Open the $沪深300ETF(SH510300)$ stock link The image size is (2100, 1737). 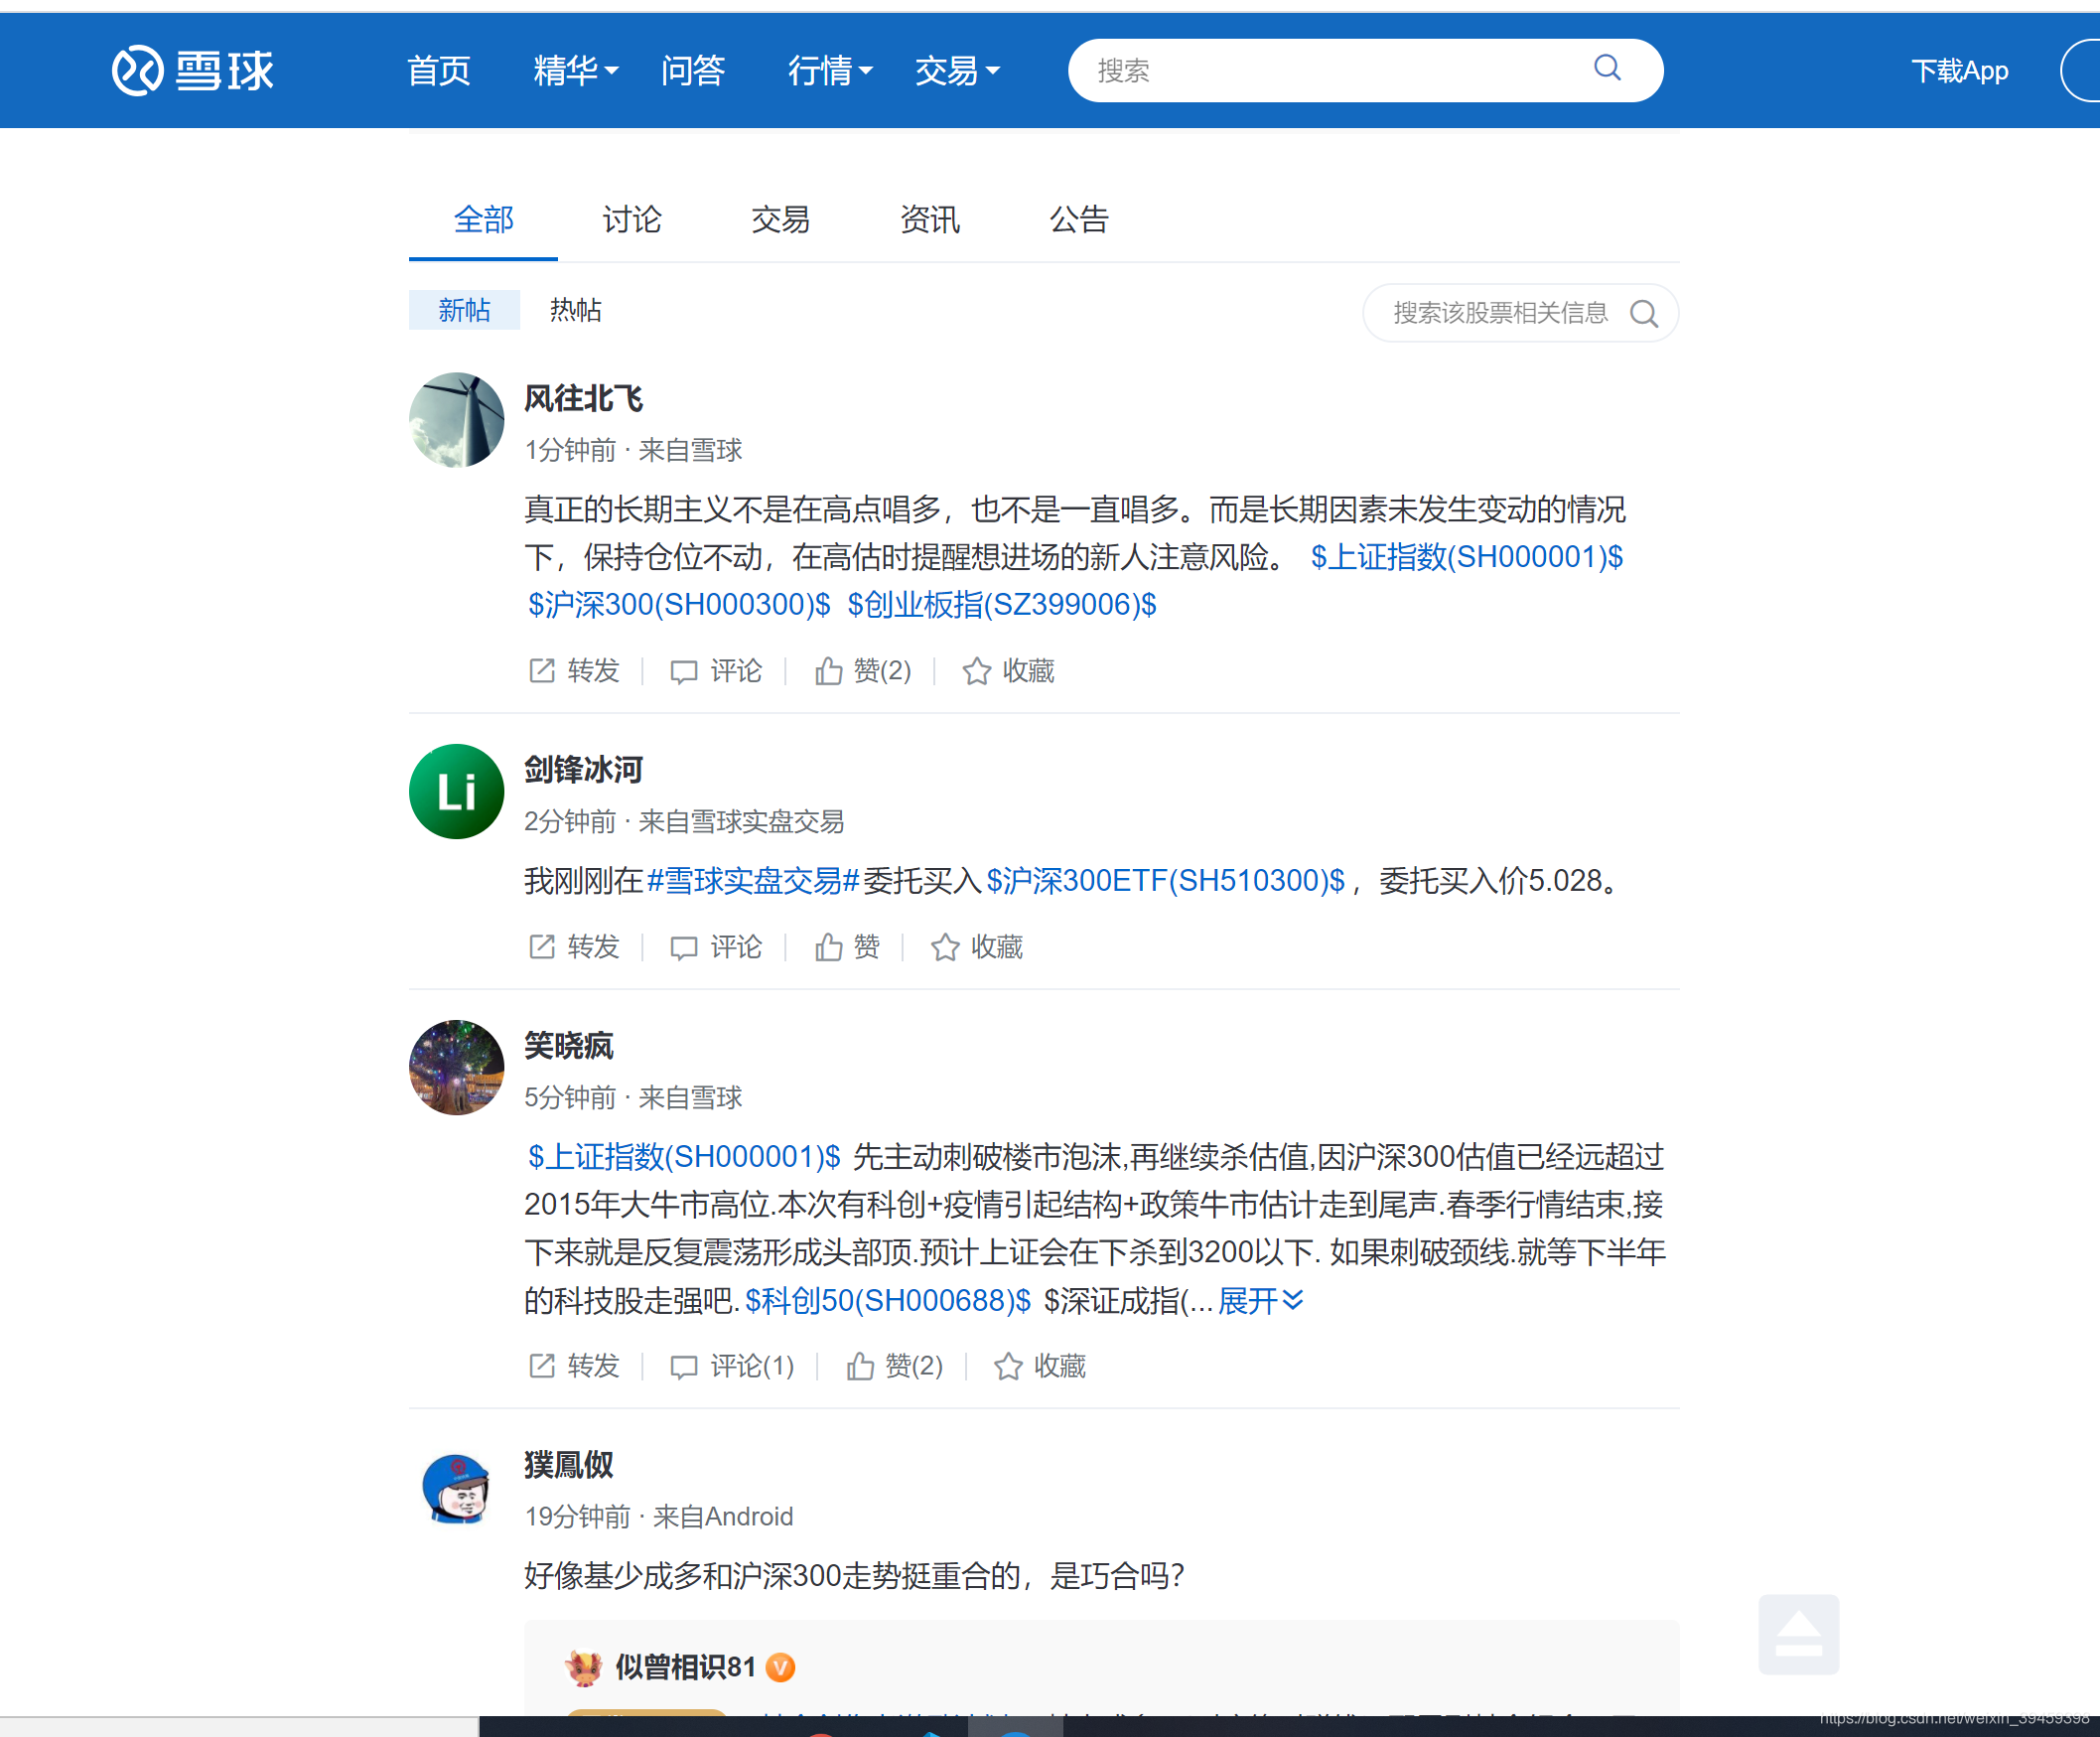click(x=1165, y=881)
